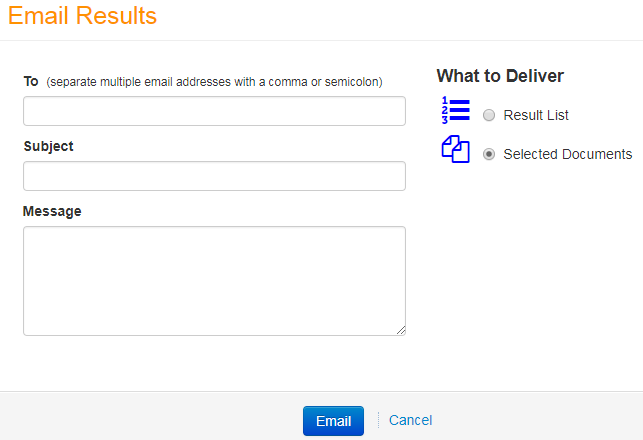The width and height of the screenshot is (643, 440).
Task: Click the Subject field label
Action: [x=48, y=146]
